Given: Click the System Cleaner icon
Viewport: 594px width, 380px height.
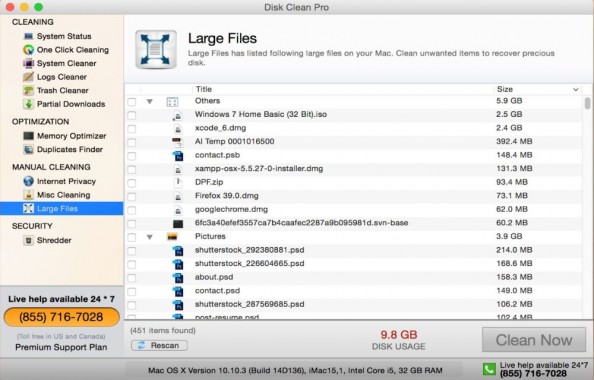Looking at the screenshot, I should tap(28, 63).
